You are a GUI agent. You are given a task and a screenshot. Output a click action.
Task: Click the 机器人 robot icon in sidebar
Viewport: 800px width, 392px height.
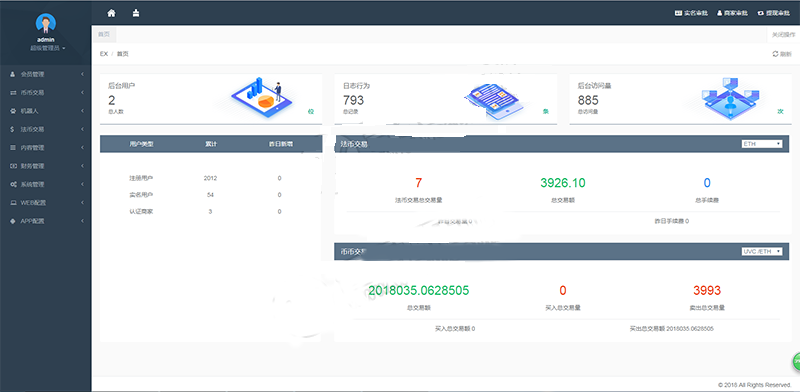pyautogui.click(x=13, y=111)
